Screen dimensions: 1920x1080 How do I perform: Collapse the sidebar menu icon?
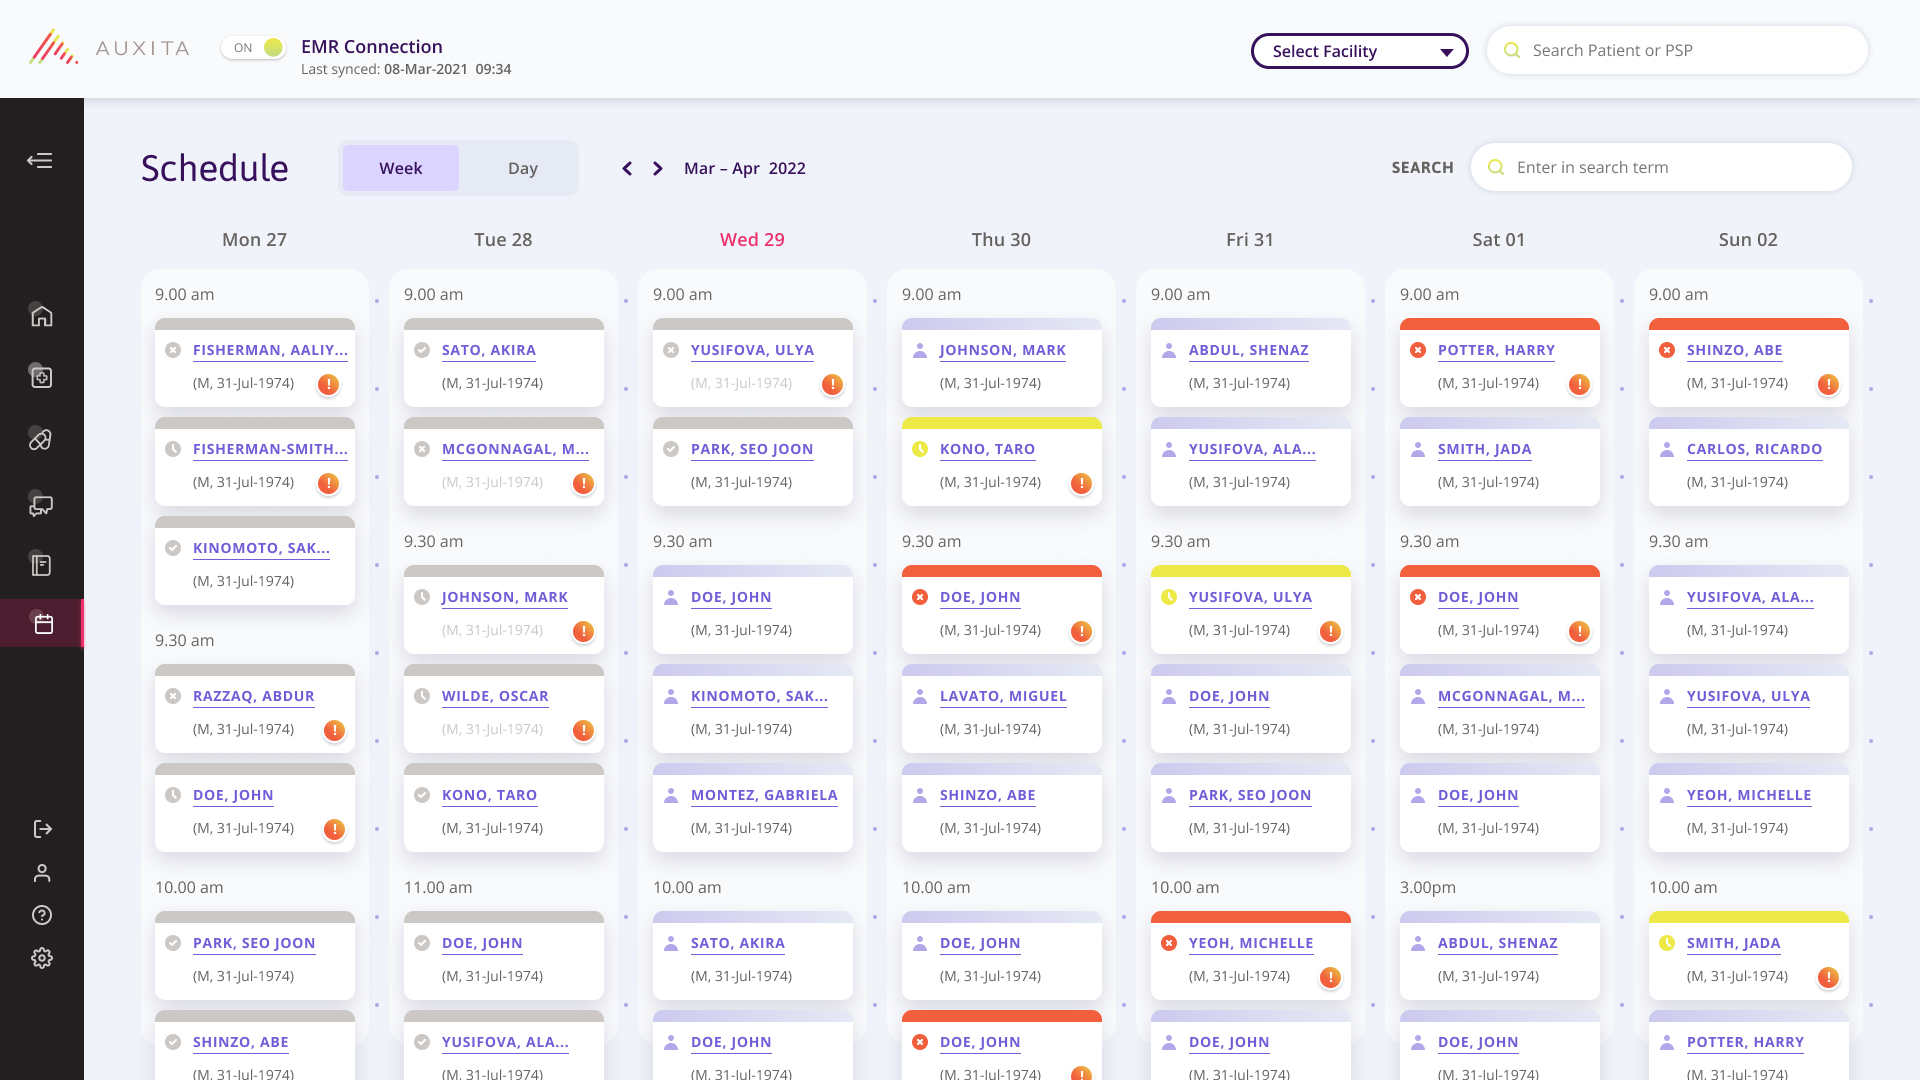(x=40, y=161)
